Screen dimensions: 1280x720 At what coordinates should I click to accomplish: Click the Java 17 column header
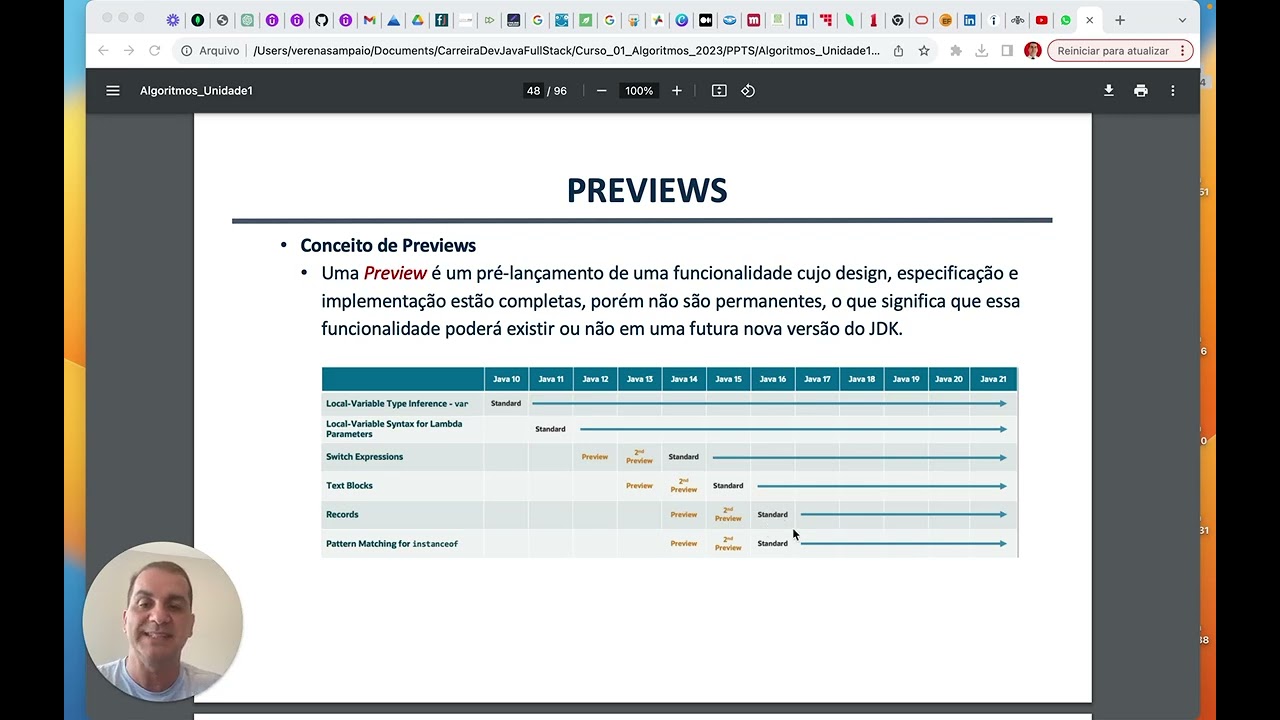(x=817, y=379)
